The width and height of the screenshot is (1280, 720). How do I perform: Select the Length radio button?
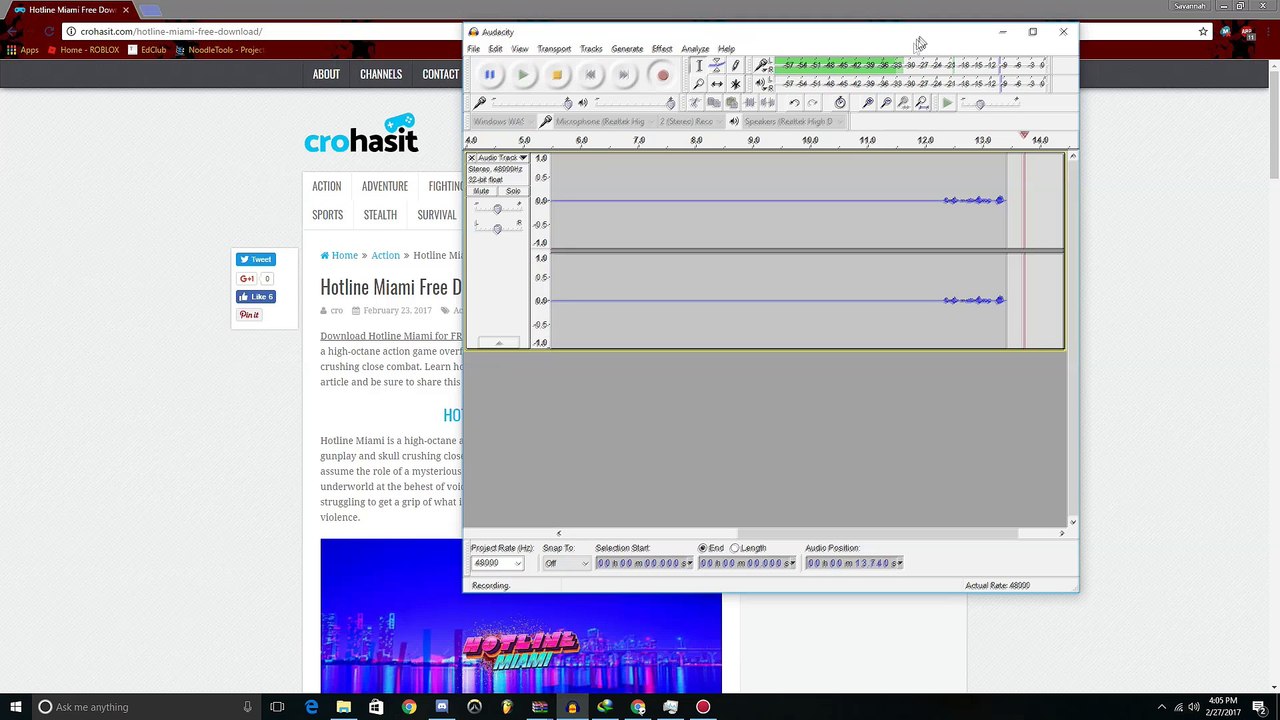tap(735, 548)
